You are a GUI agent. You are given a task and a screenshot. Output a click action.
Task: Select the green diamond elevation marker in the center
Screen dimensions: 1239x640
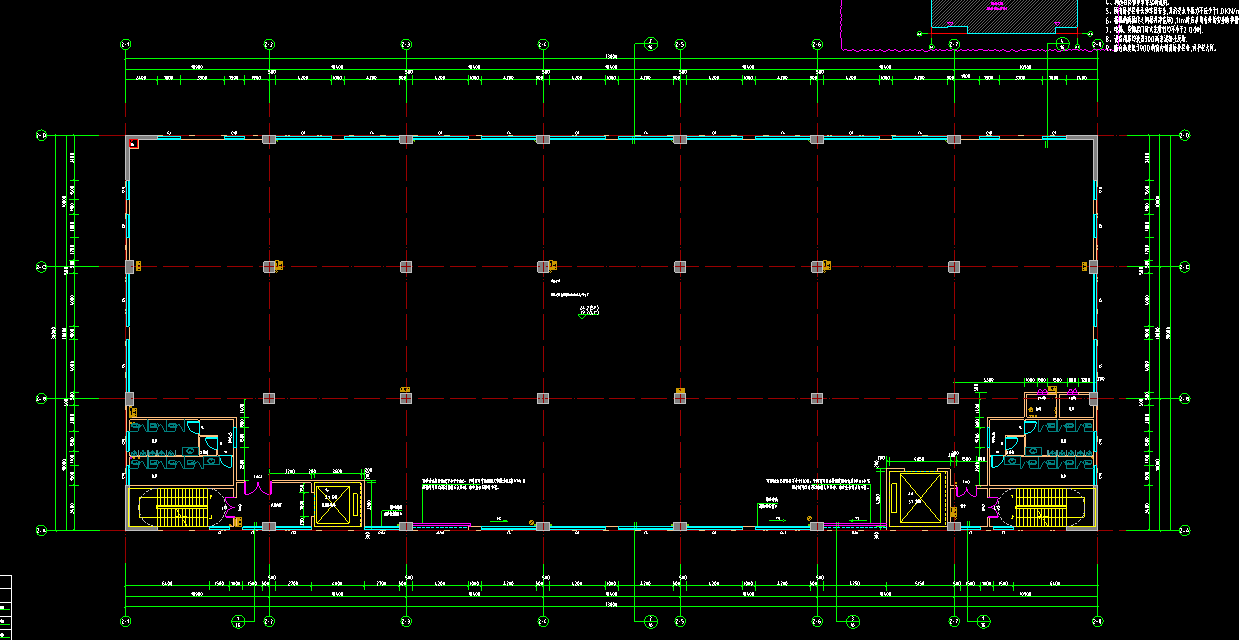point(583,317)
